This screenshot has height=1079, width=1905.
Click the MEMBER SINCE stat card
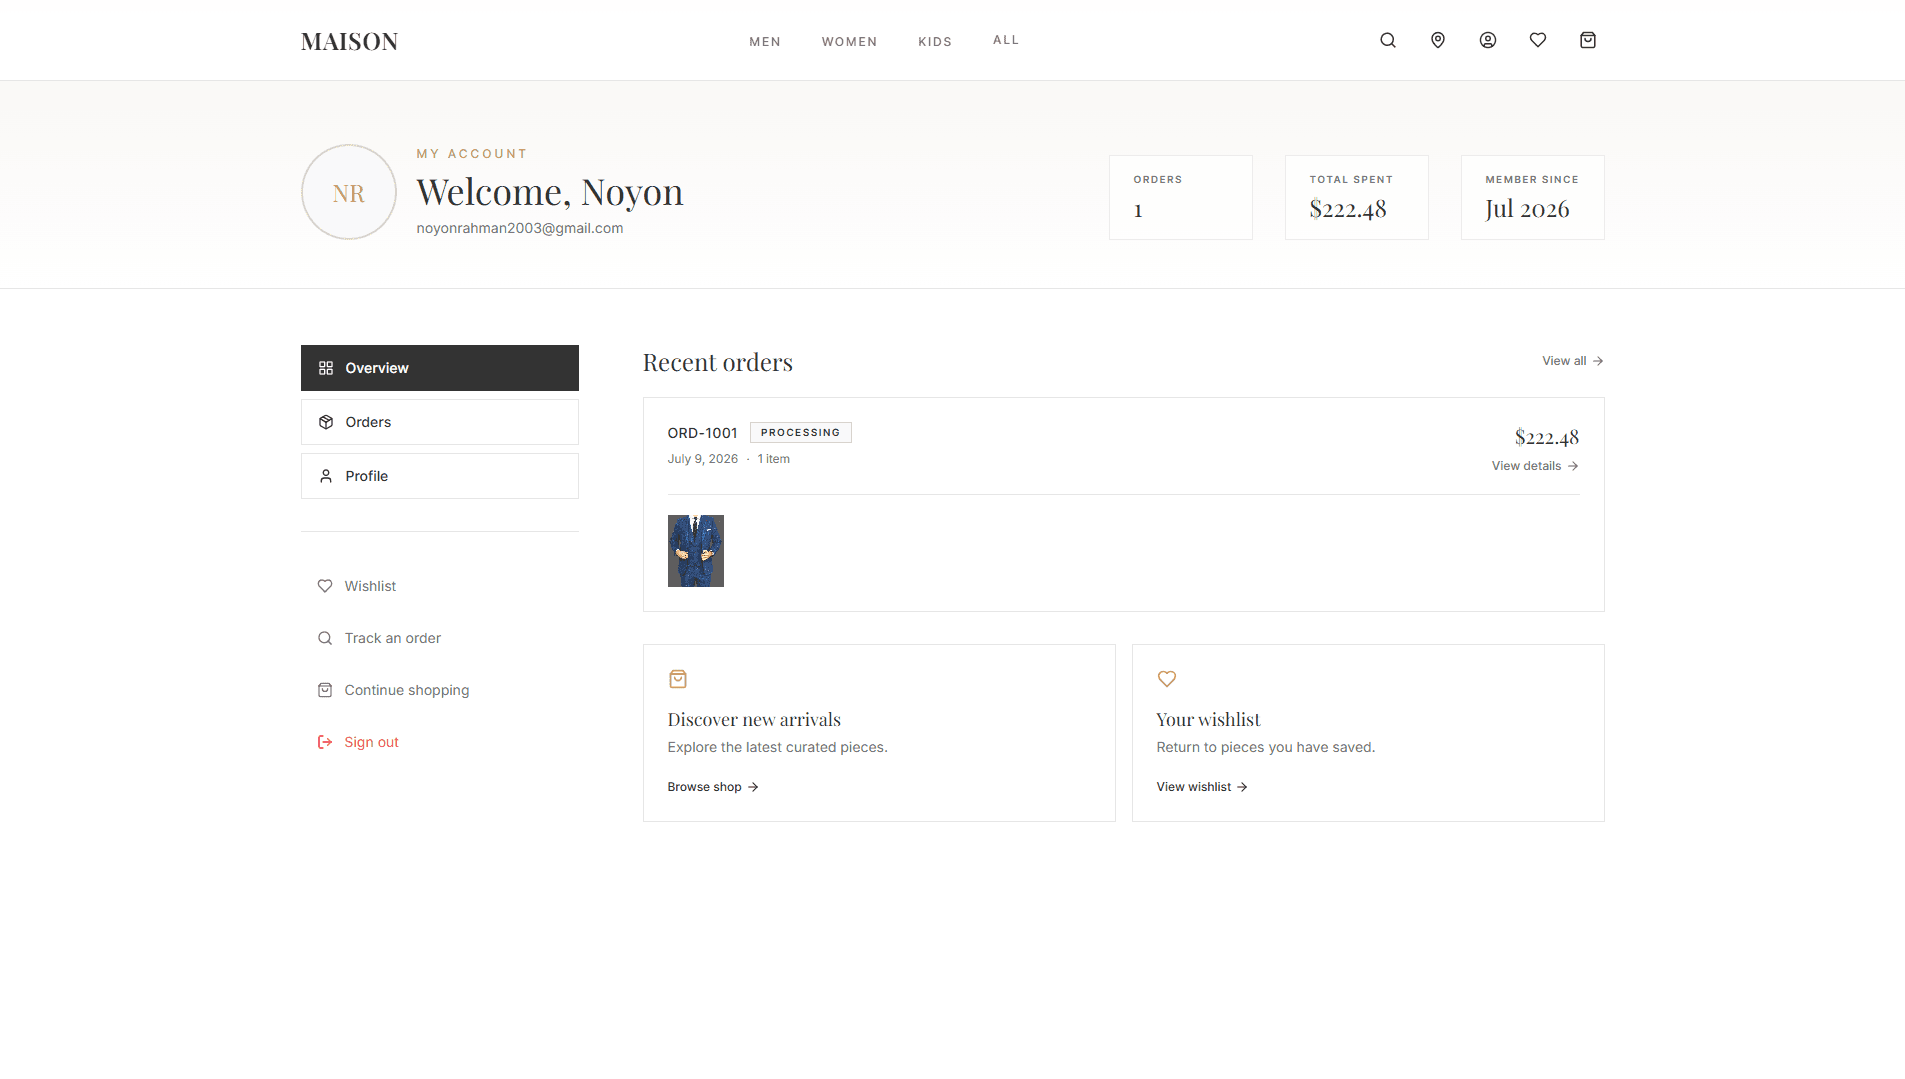tap(1533, 197)
